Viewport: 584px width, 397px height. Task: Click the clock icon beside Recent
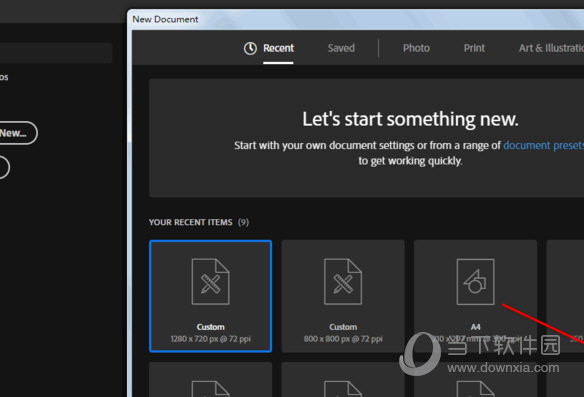[250, 48]
